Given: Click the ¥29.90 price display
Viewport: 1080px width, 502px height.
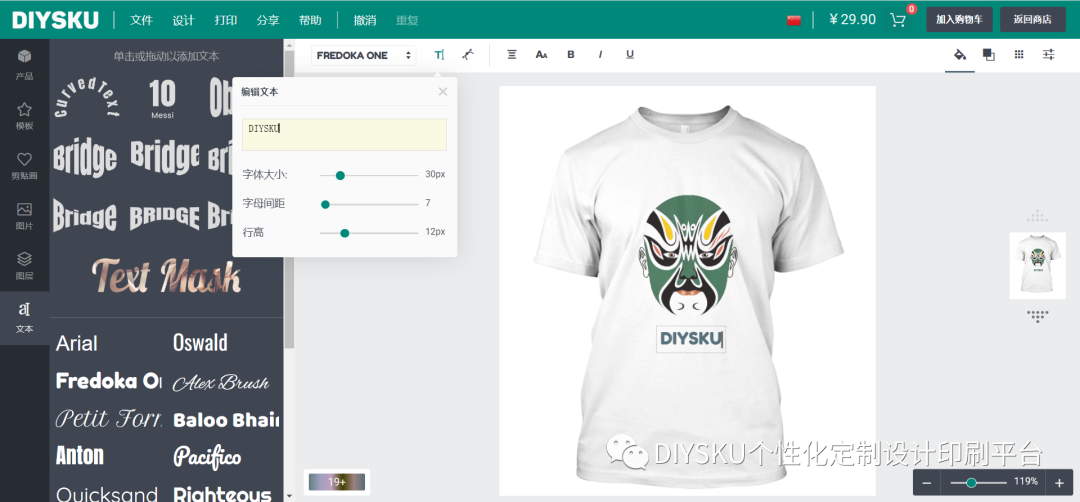Looking at the screenshot, I should [x=853, y=19].
